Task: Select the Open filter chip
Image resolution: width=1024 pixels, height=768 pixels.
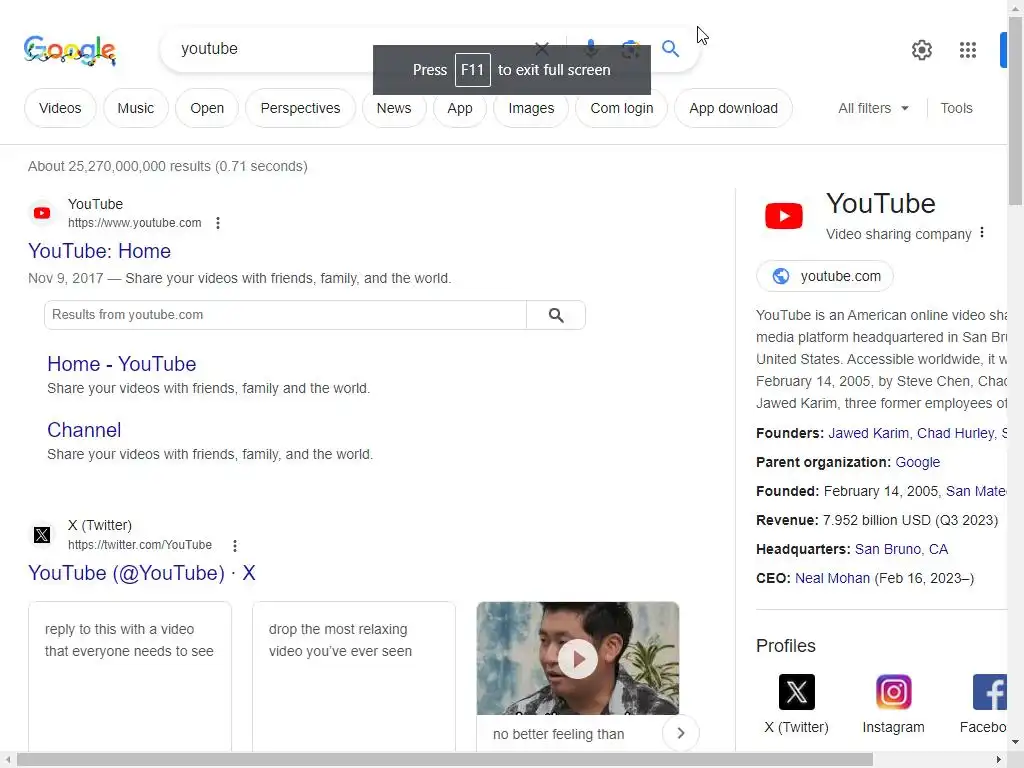Action: pos(207,108)
